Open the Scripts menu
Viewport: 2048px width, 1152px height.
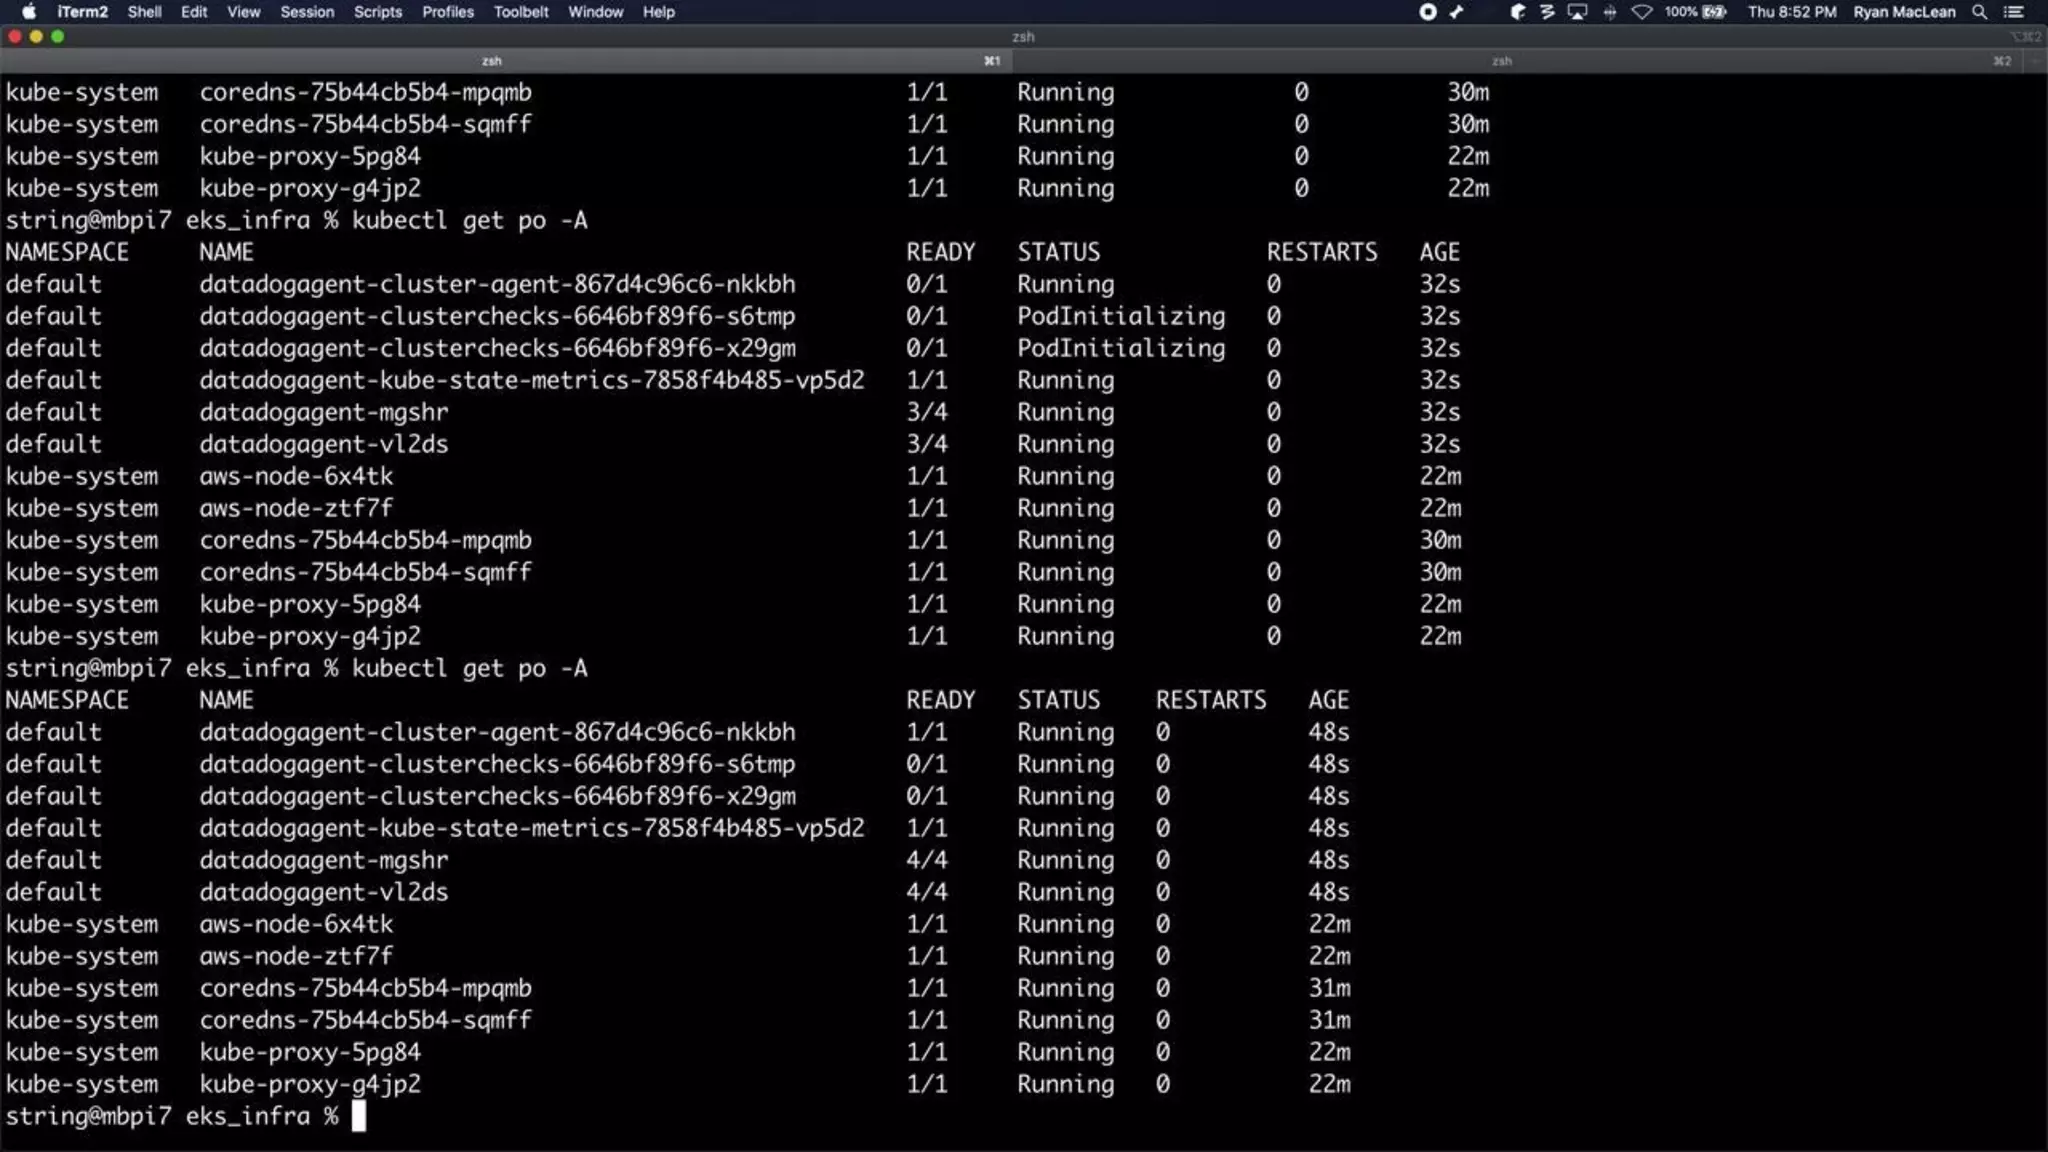click(x=377, y=12)
